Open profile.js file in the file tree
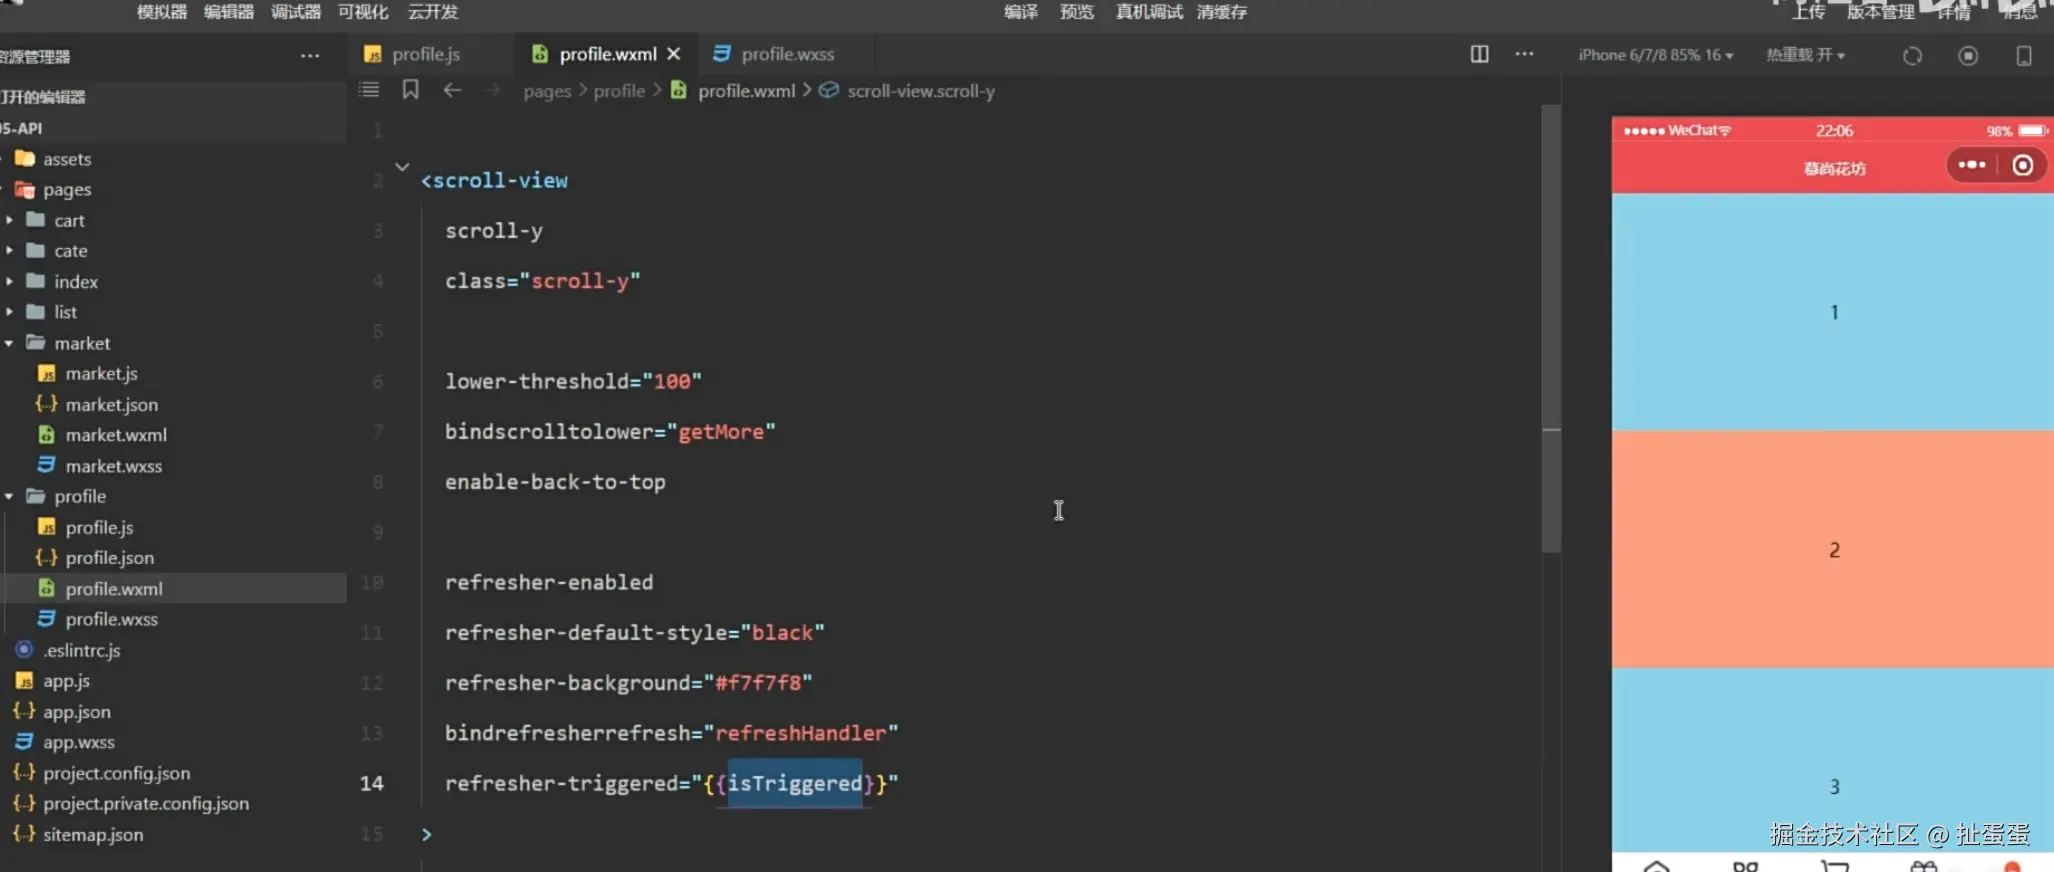Image resolution: width=2054 pixels, height=872 pixels. (x=99, y=527)
